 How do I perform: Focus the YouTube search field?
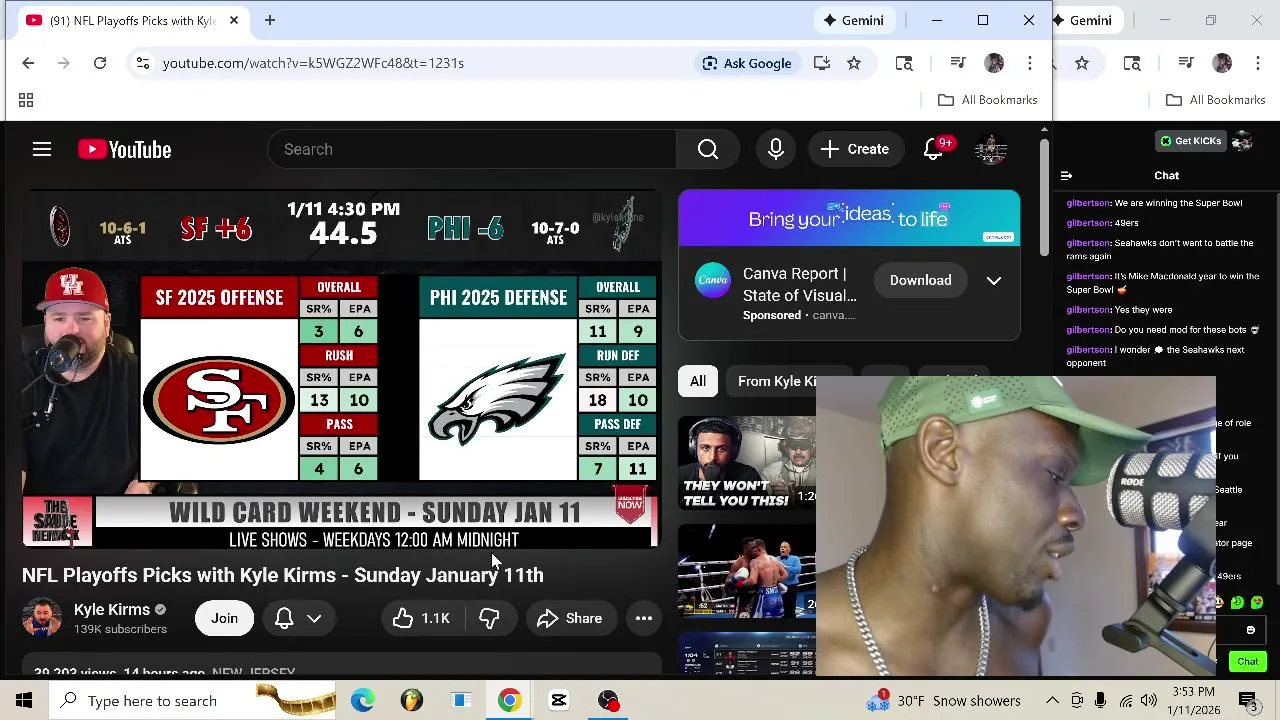click(x=472, y=149)
